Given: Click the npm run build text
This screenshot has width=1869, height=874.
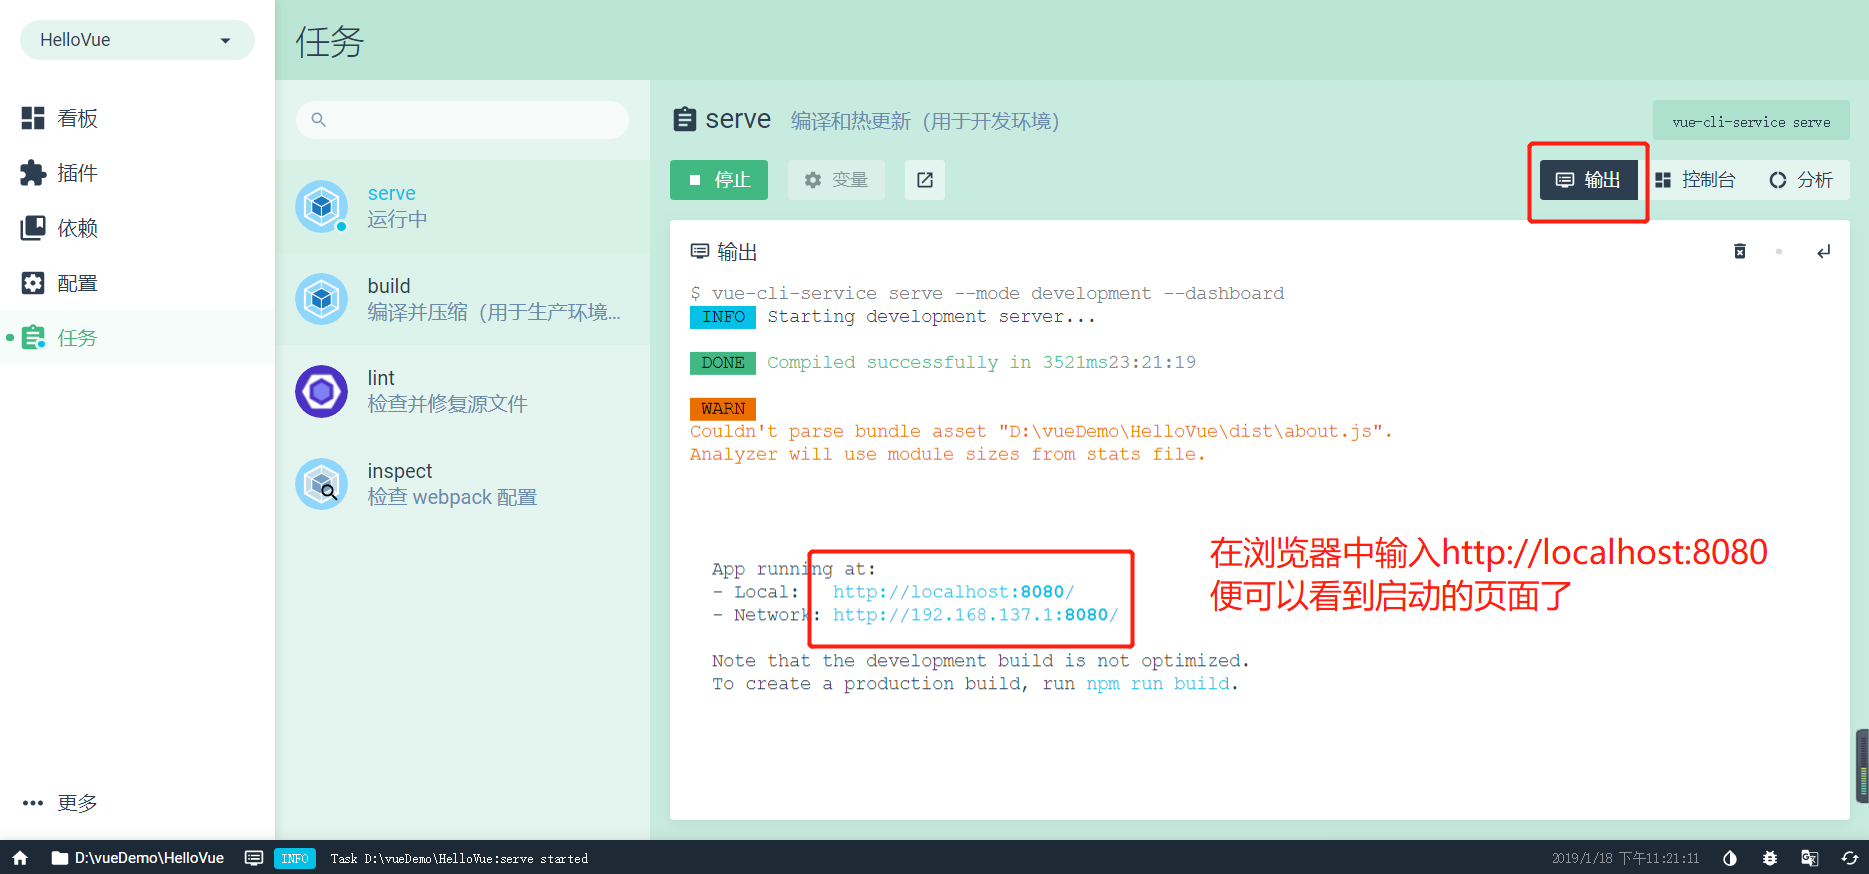Looking at the screenshot, I should 1158,684.
